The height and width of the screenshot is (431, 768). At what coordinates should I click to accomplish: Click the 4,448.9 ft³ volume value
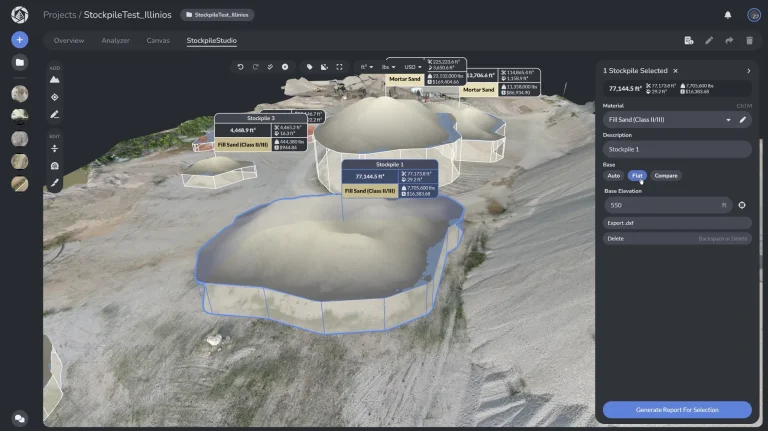point(243,130)
